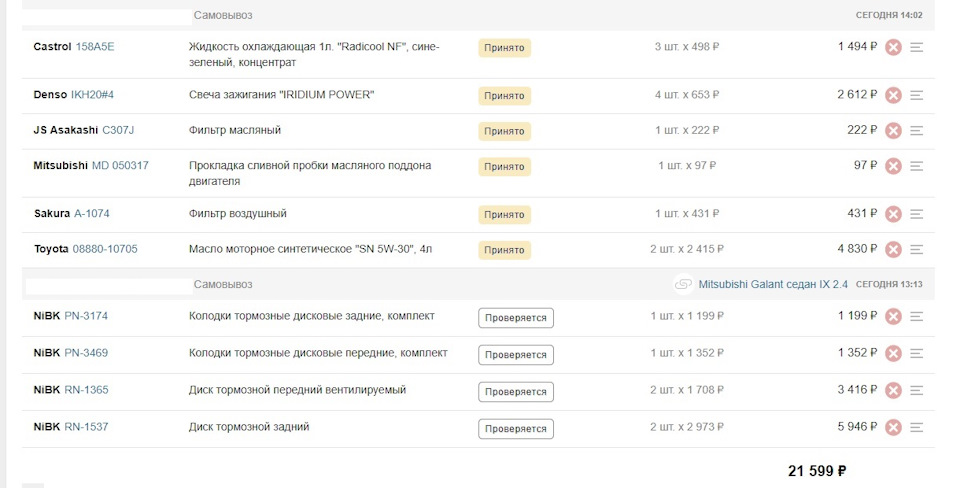Open part number 158A5E link
The height and width of the screenshot is (488, 960).
click(95, 47)
